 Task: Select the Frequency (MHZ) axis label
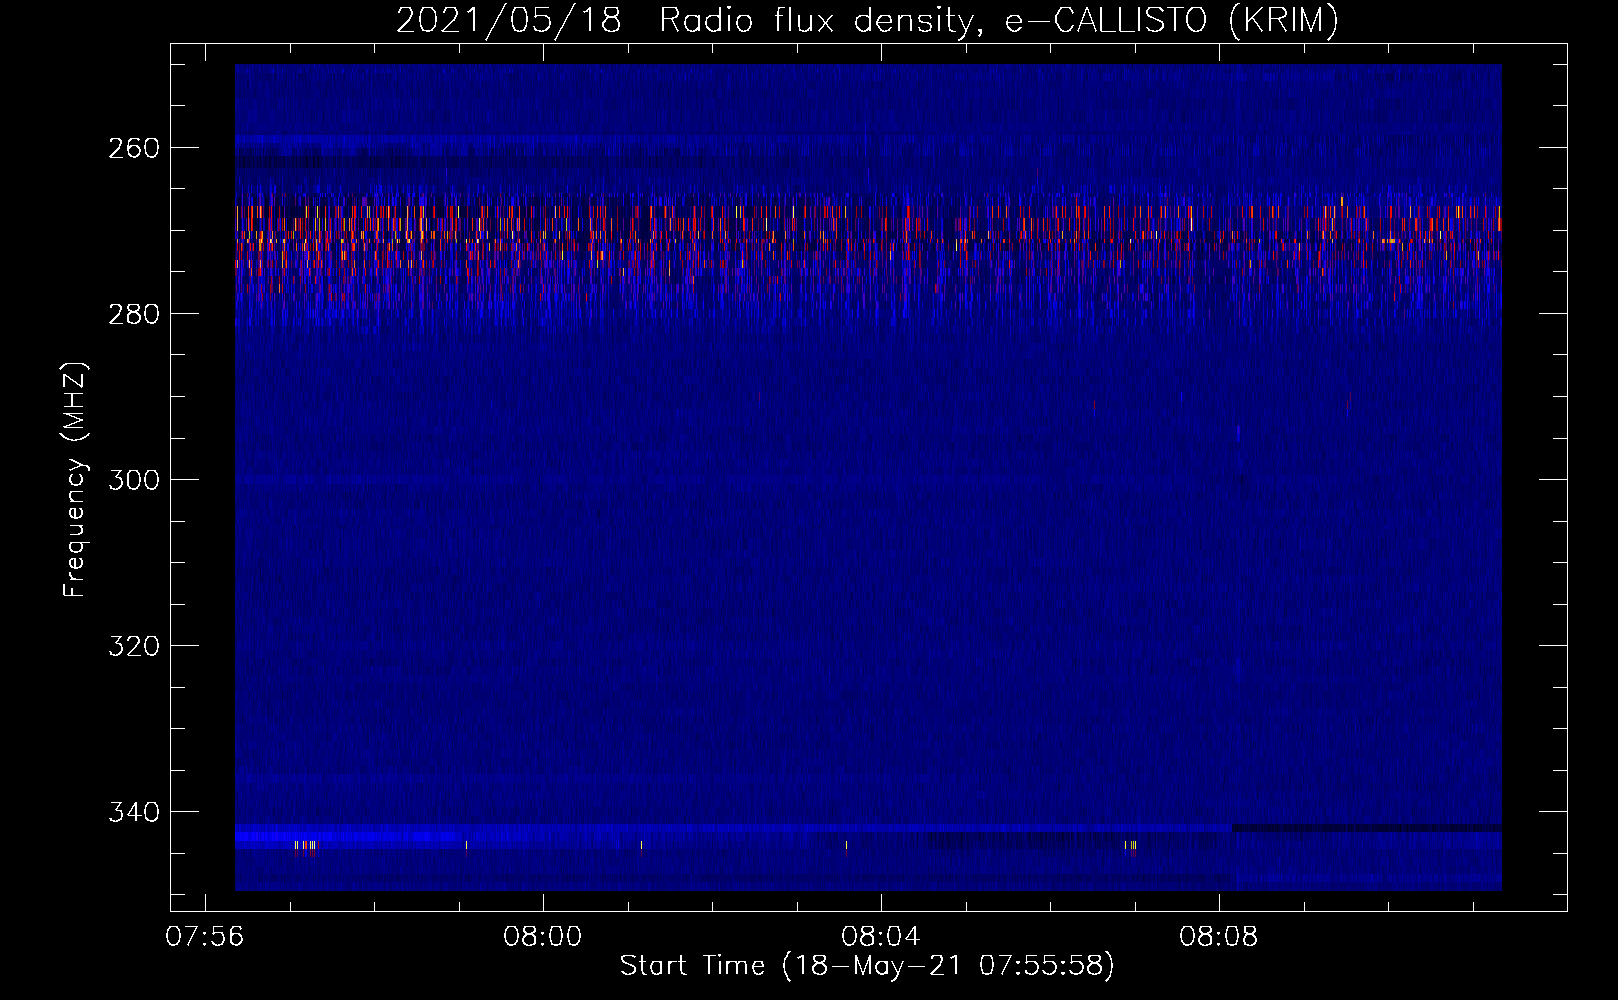click(75, 480)
